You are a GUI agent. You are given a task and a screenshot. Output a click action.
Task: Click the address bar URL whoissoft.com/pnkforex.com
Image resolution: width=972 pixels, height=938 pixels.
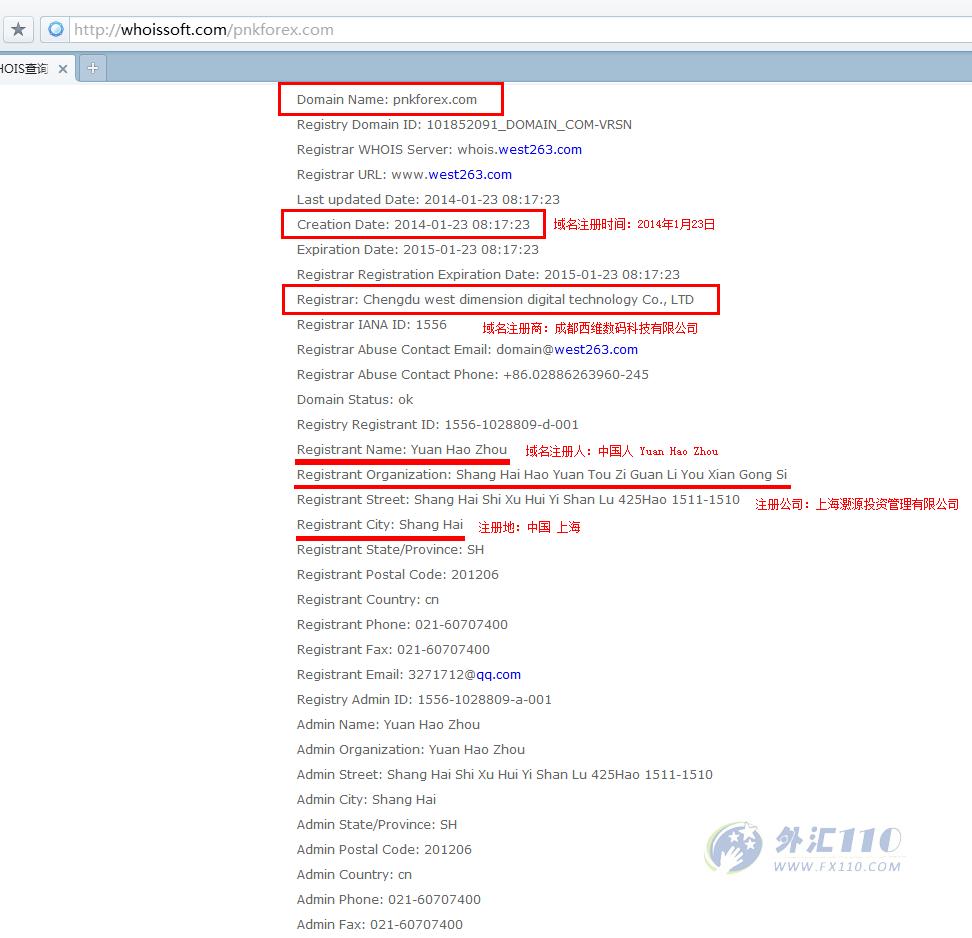[204, 30]
